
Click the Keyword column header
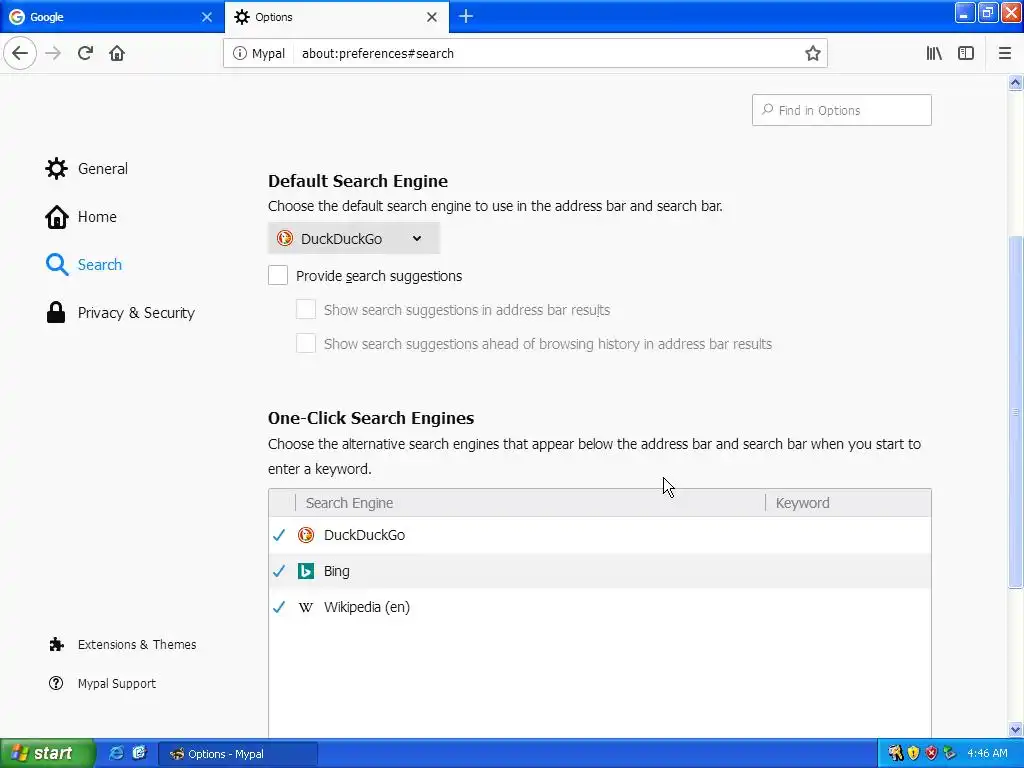tap(848, 503)
